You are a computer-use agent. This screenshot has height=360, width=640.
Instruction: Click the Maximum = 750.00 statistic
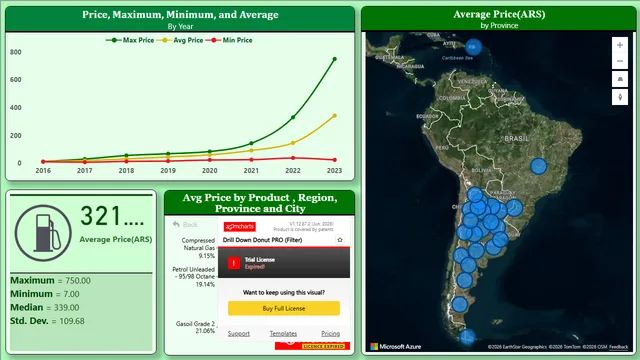click(x=51, y=280)
